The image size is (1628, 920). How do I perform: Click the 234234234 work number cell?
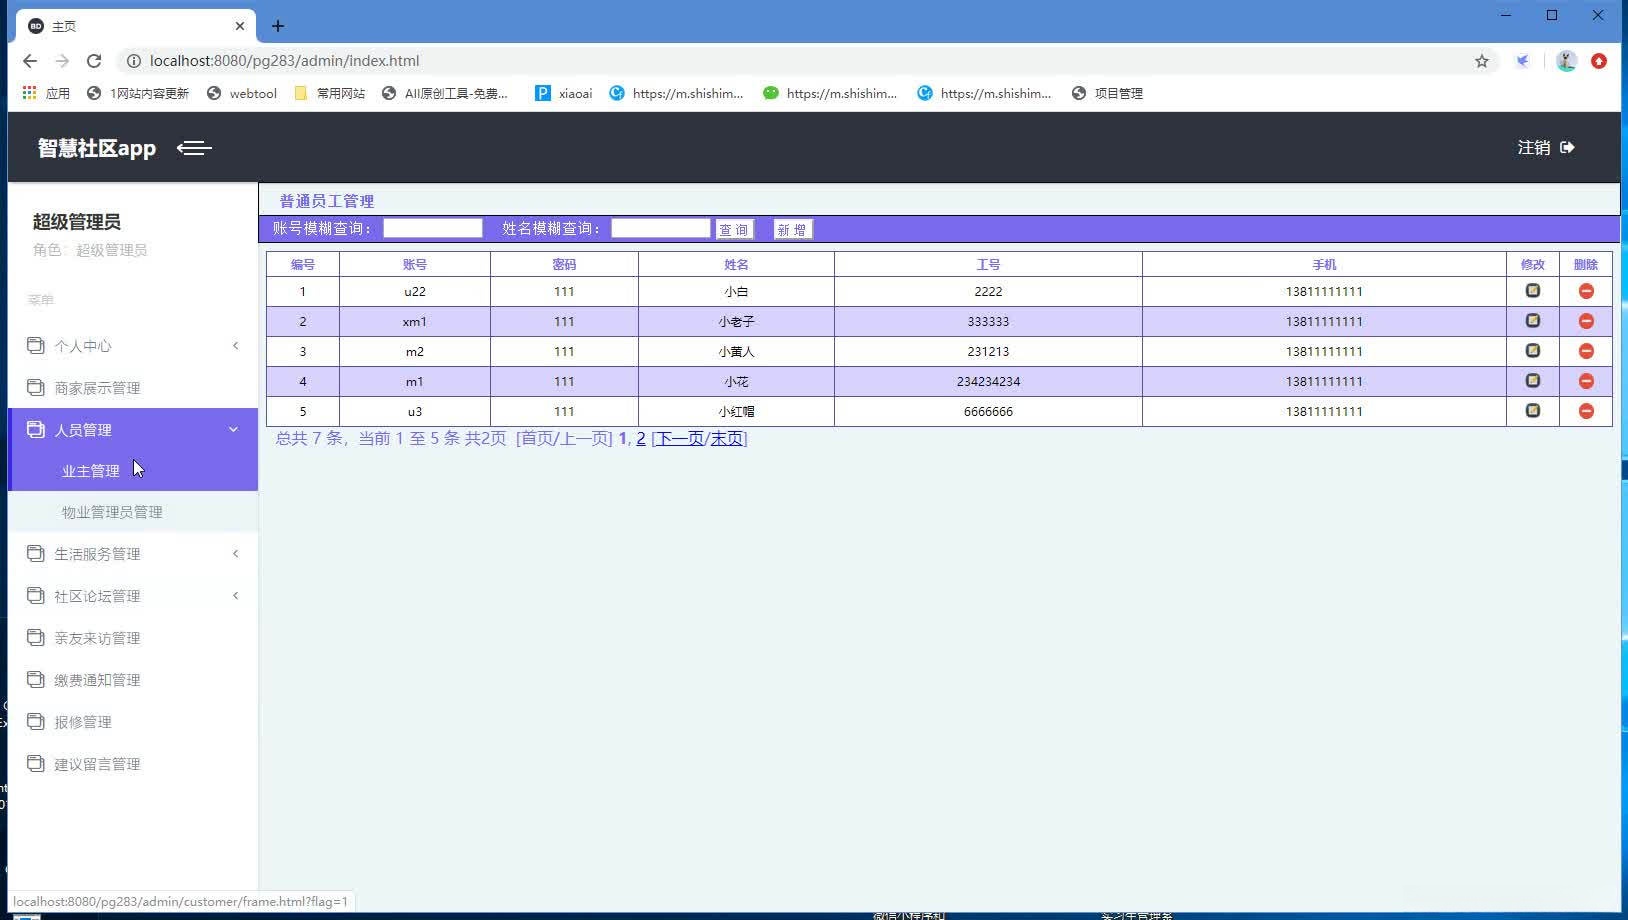pos(988,381)
